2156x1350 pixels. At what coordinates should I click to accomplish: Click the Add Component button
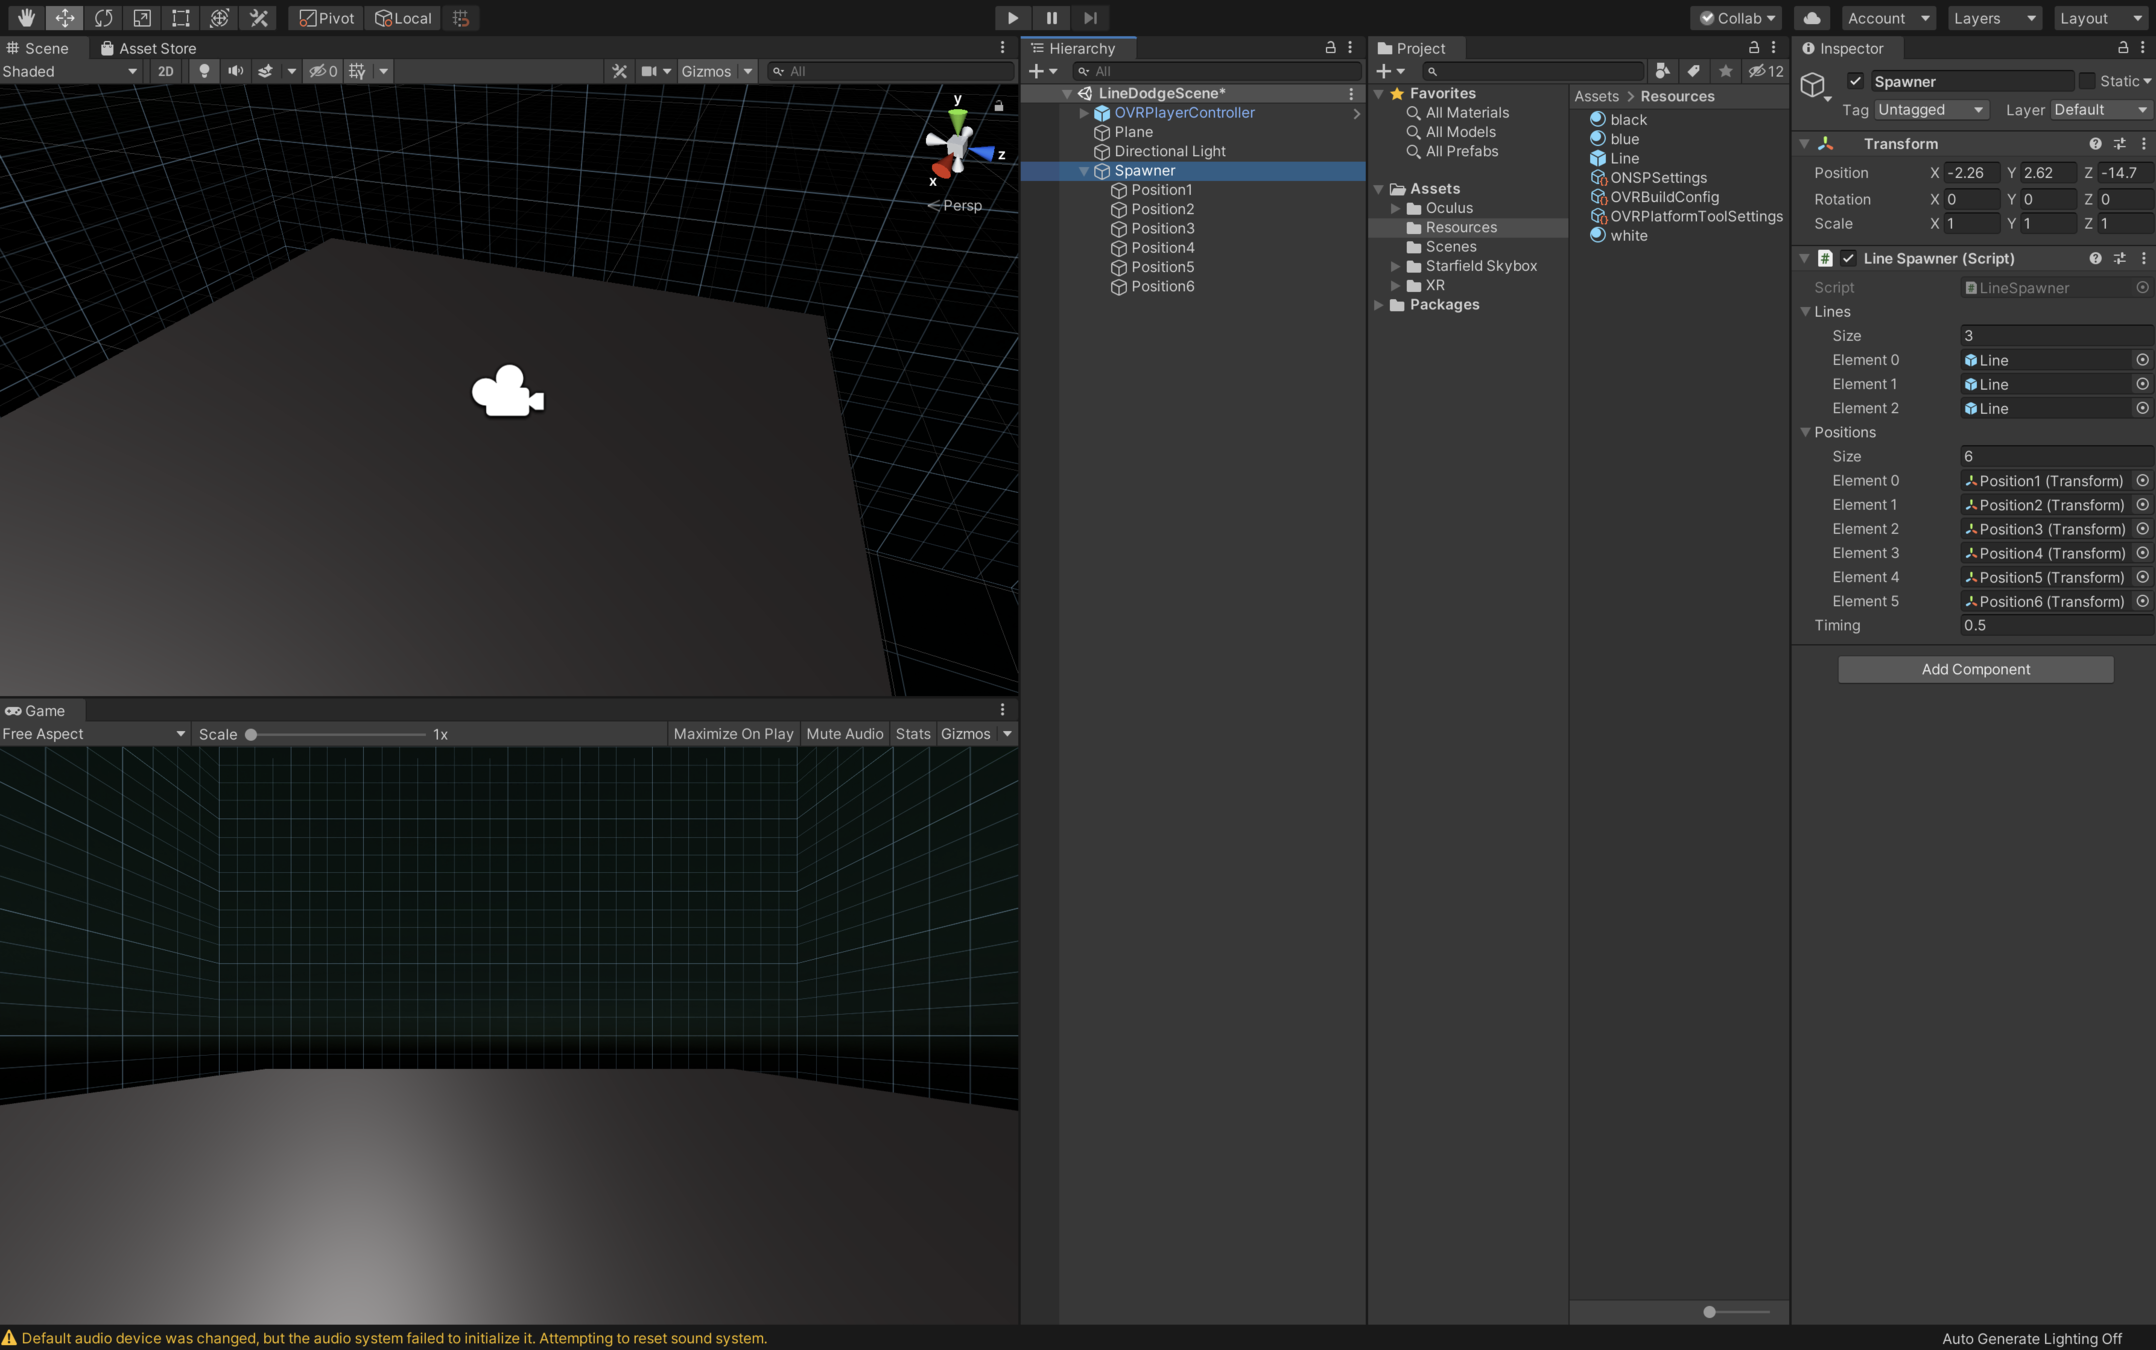pos(1975,669)
